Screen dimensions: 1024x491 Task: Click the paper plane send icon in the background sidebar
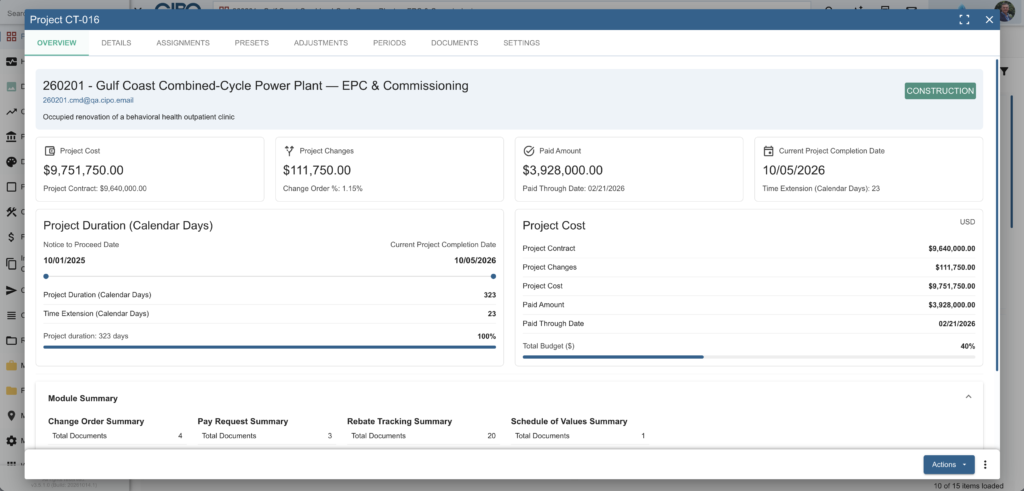(11, 291)
